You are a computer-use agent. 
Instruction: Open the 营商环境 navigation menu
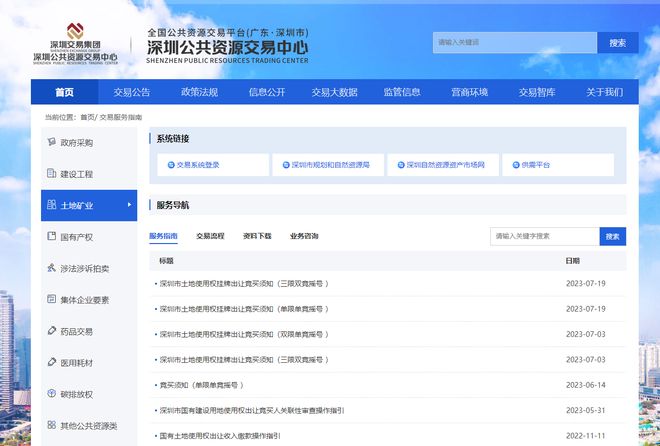click(x=469, y=92)
